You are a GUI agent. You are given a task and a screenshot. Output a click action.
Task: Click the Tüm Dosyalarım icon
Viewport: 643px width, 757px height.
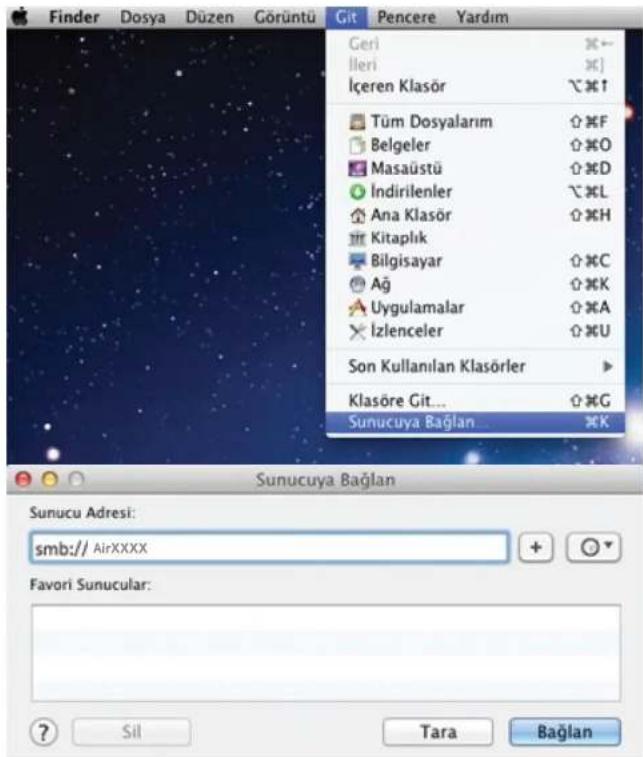[x=357, y=122]
